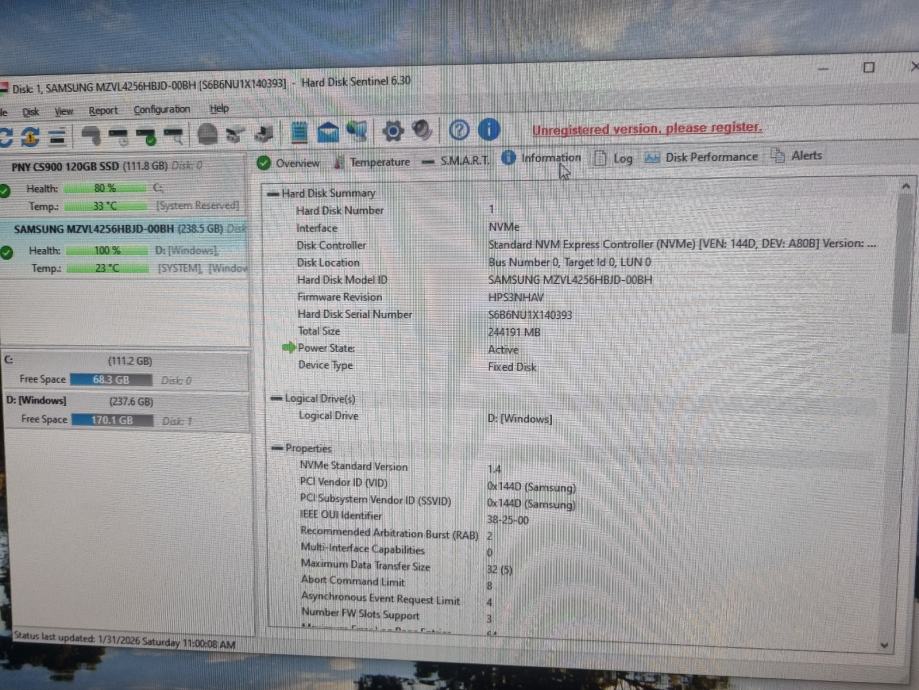
Task: Open the Disk menu
Action: pos(30,111)
